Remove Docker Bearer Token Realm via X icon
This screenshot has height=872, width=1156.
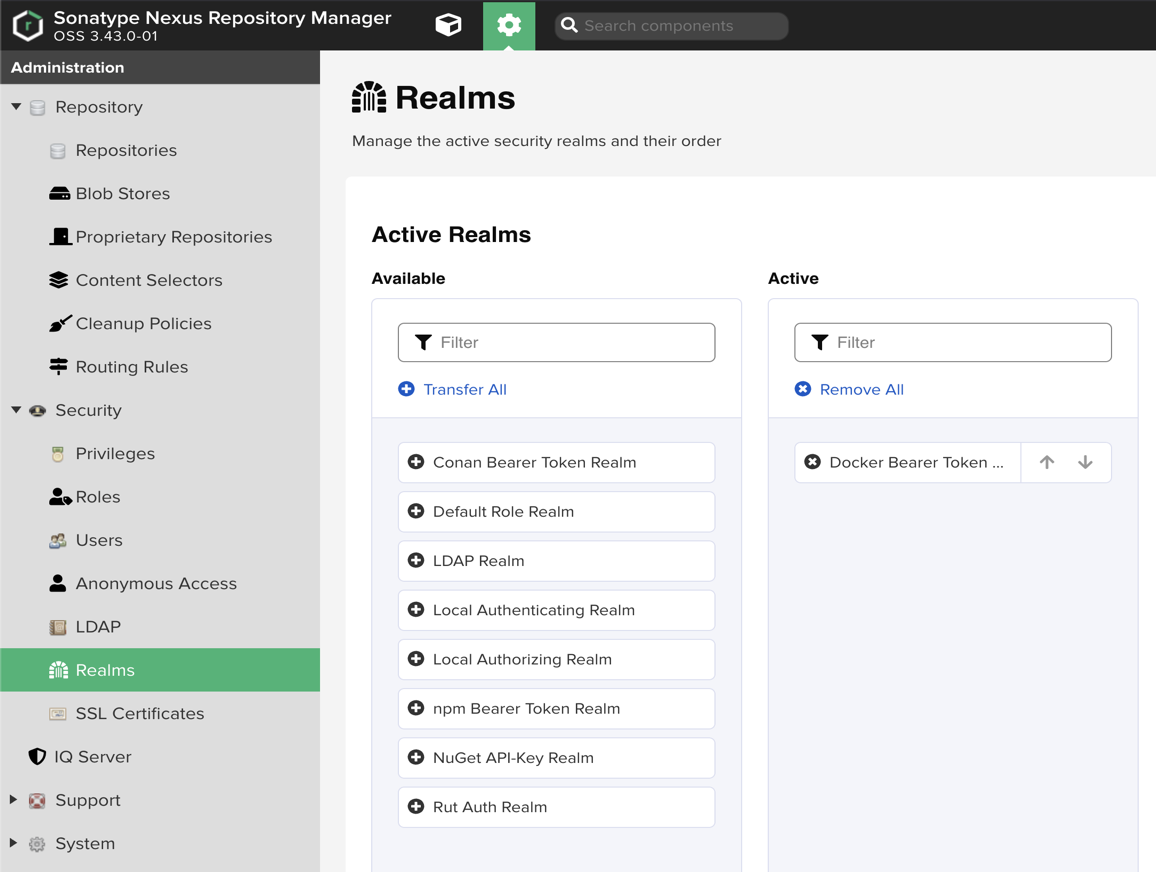812,462
